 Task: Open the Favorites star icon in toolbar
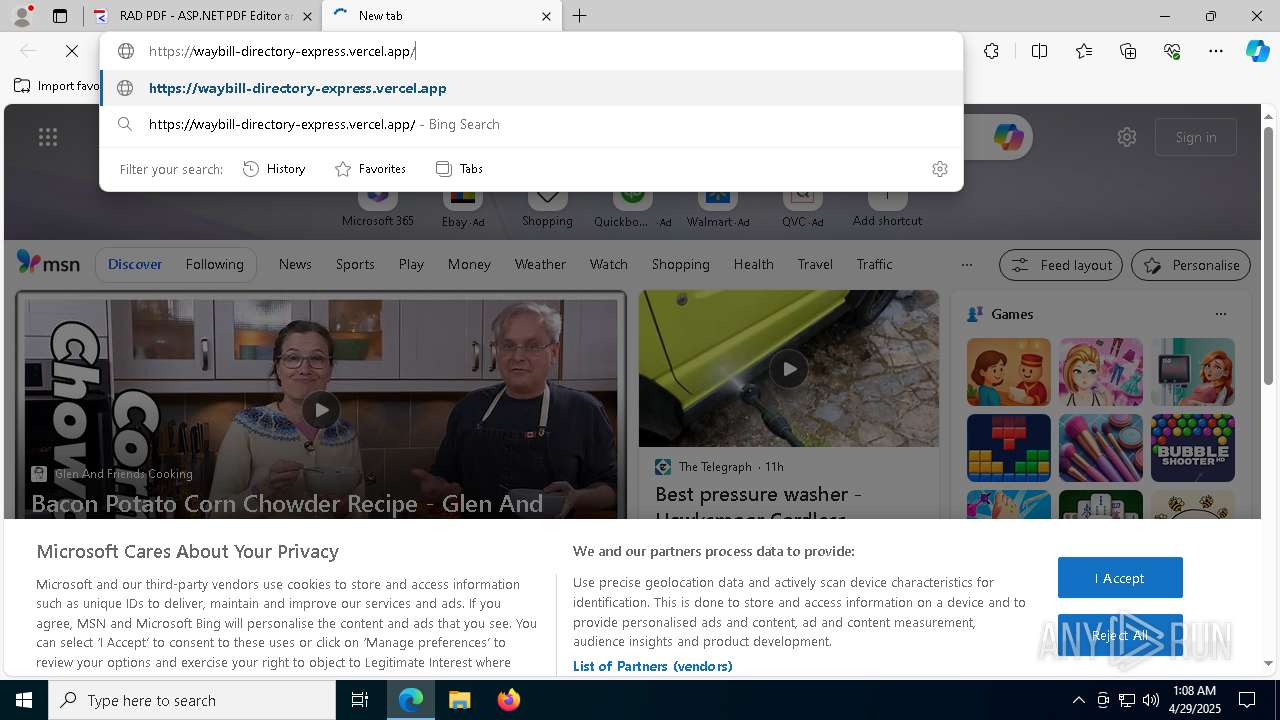1084,51
